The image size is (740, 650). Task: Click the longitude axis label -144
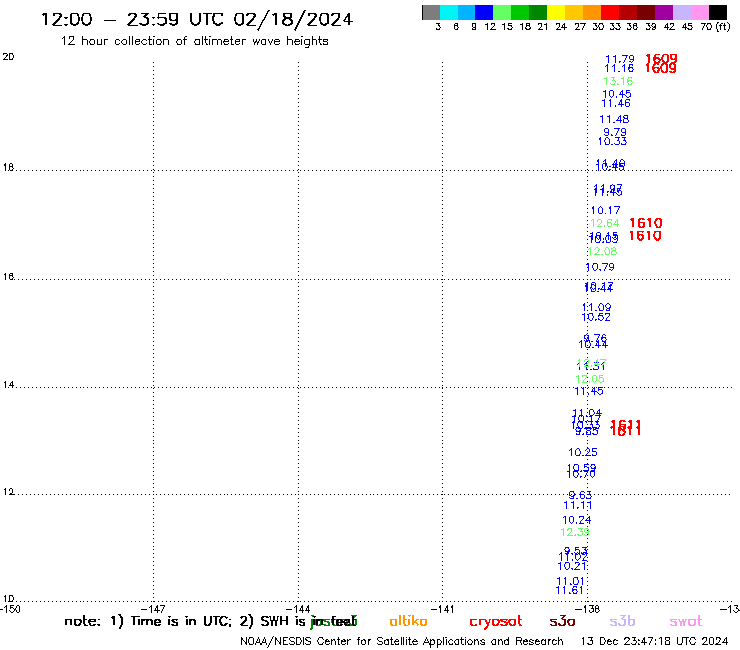click(x=298, y=609)
